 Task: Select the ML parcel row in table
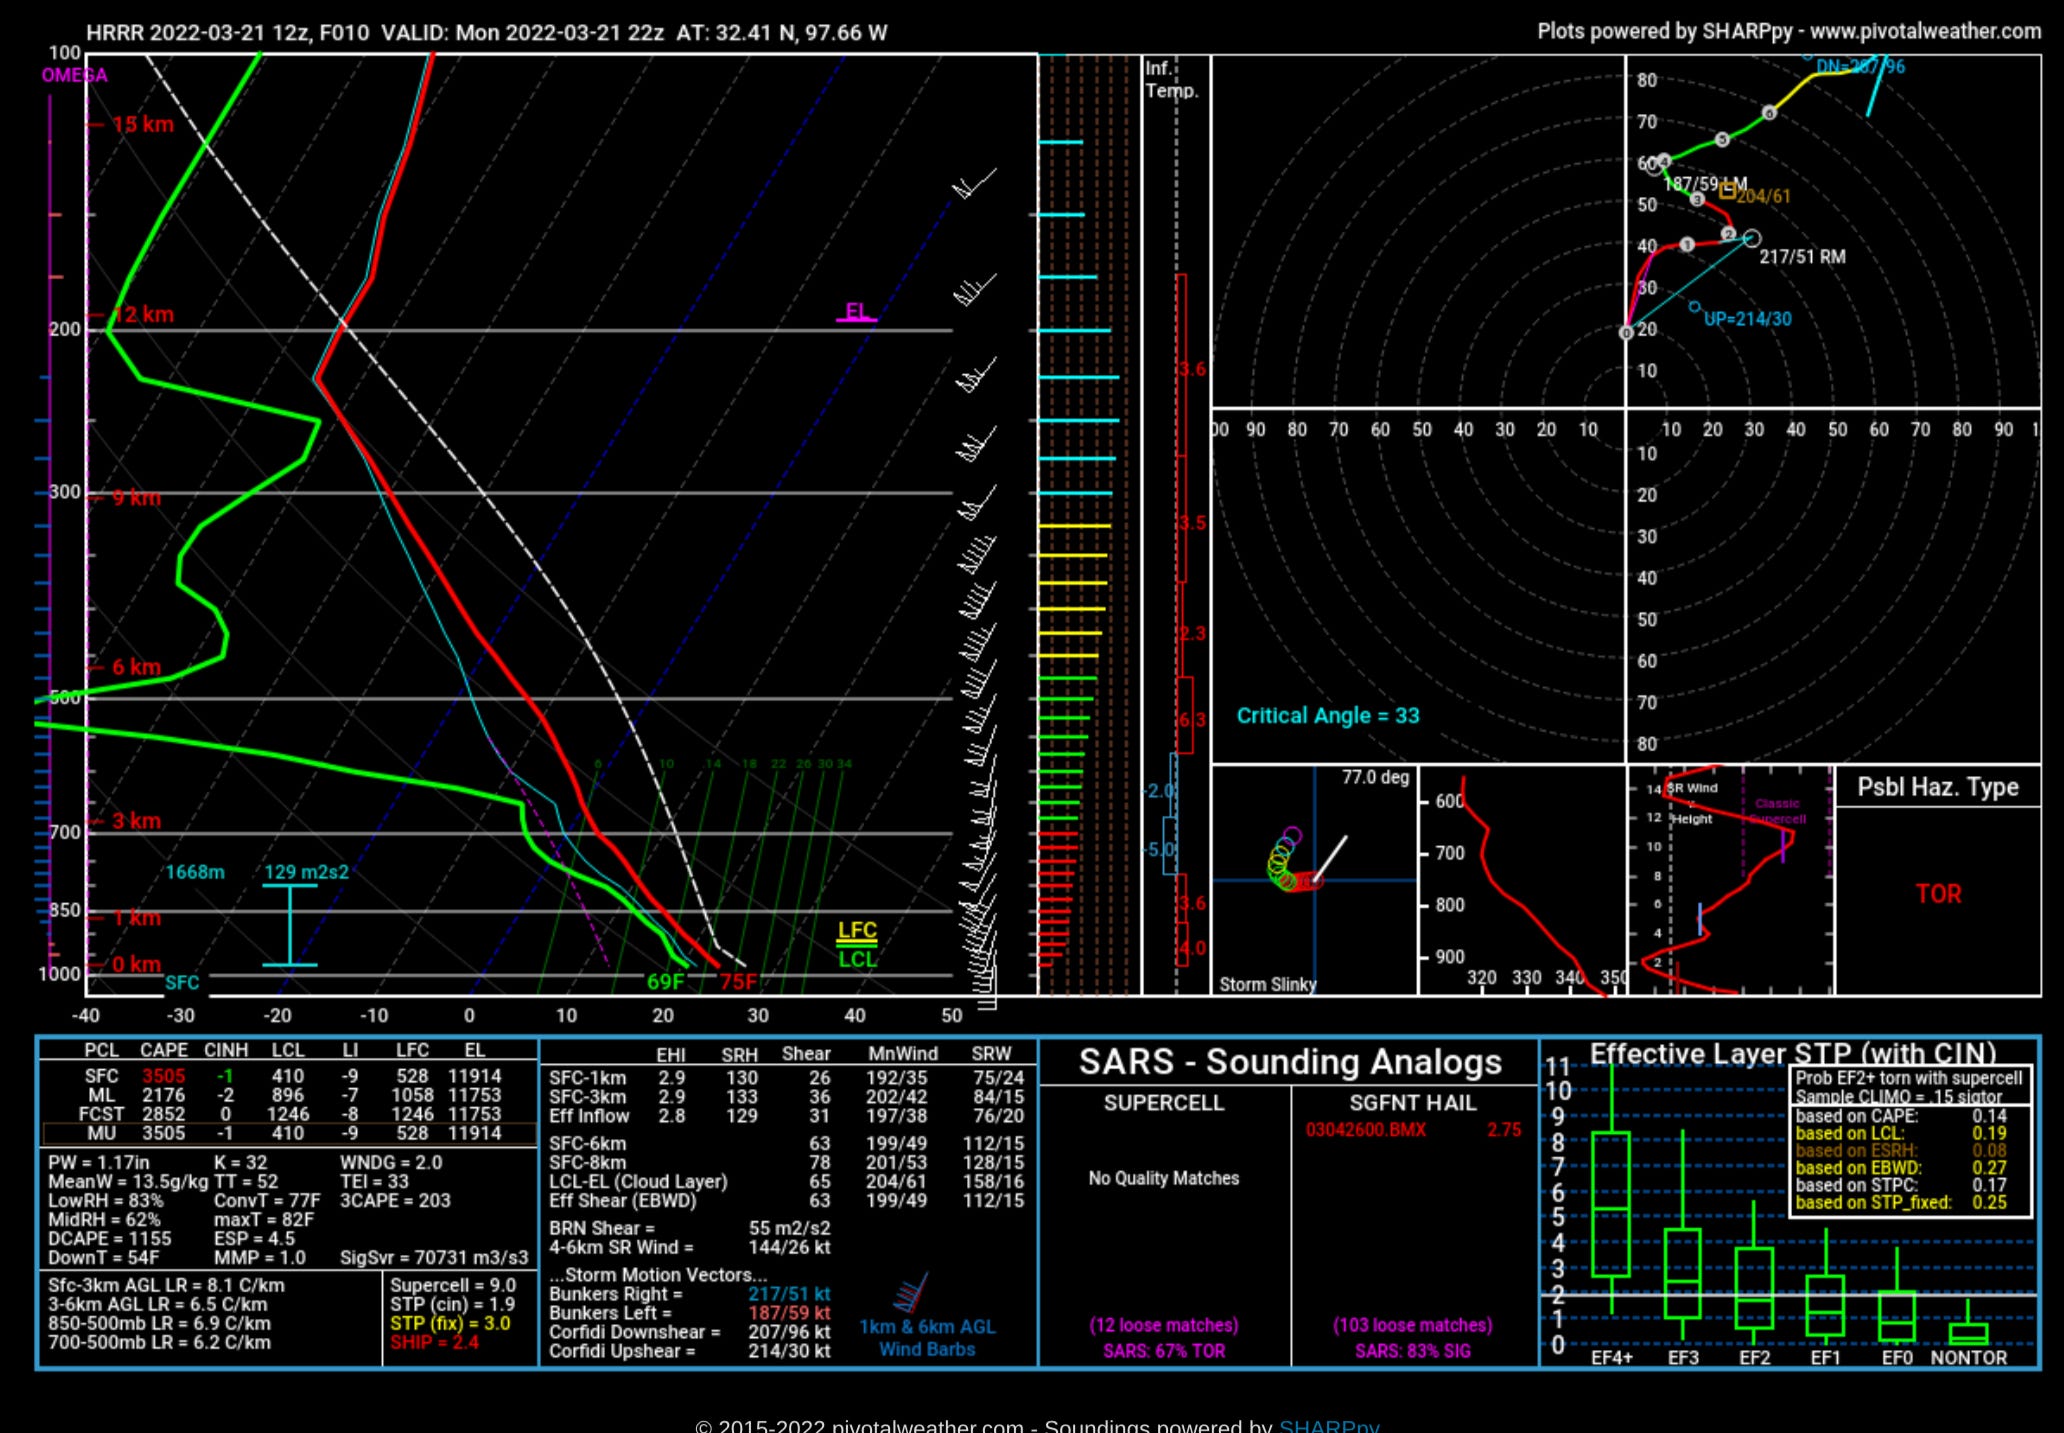(x=288, y=1096)
